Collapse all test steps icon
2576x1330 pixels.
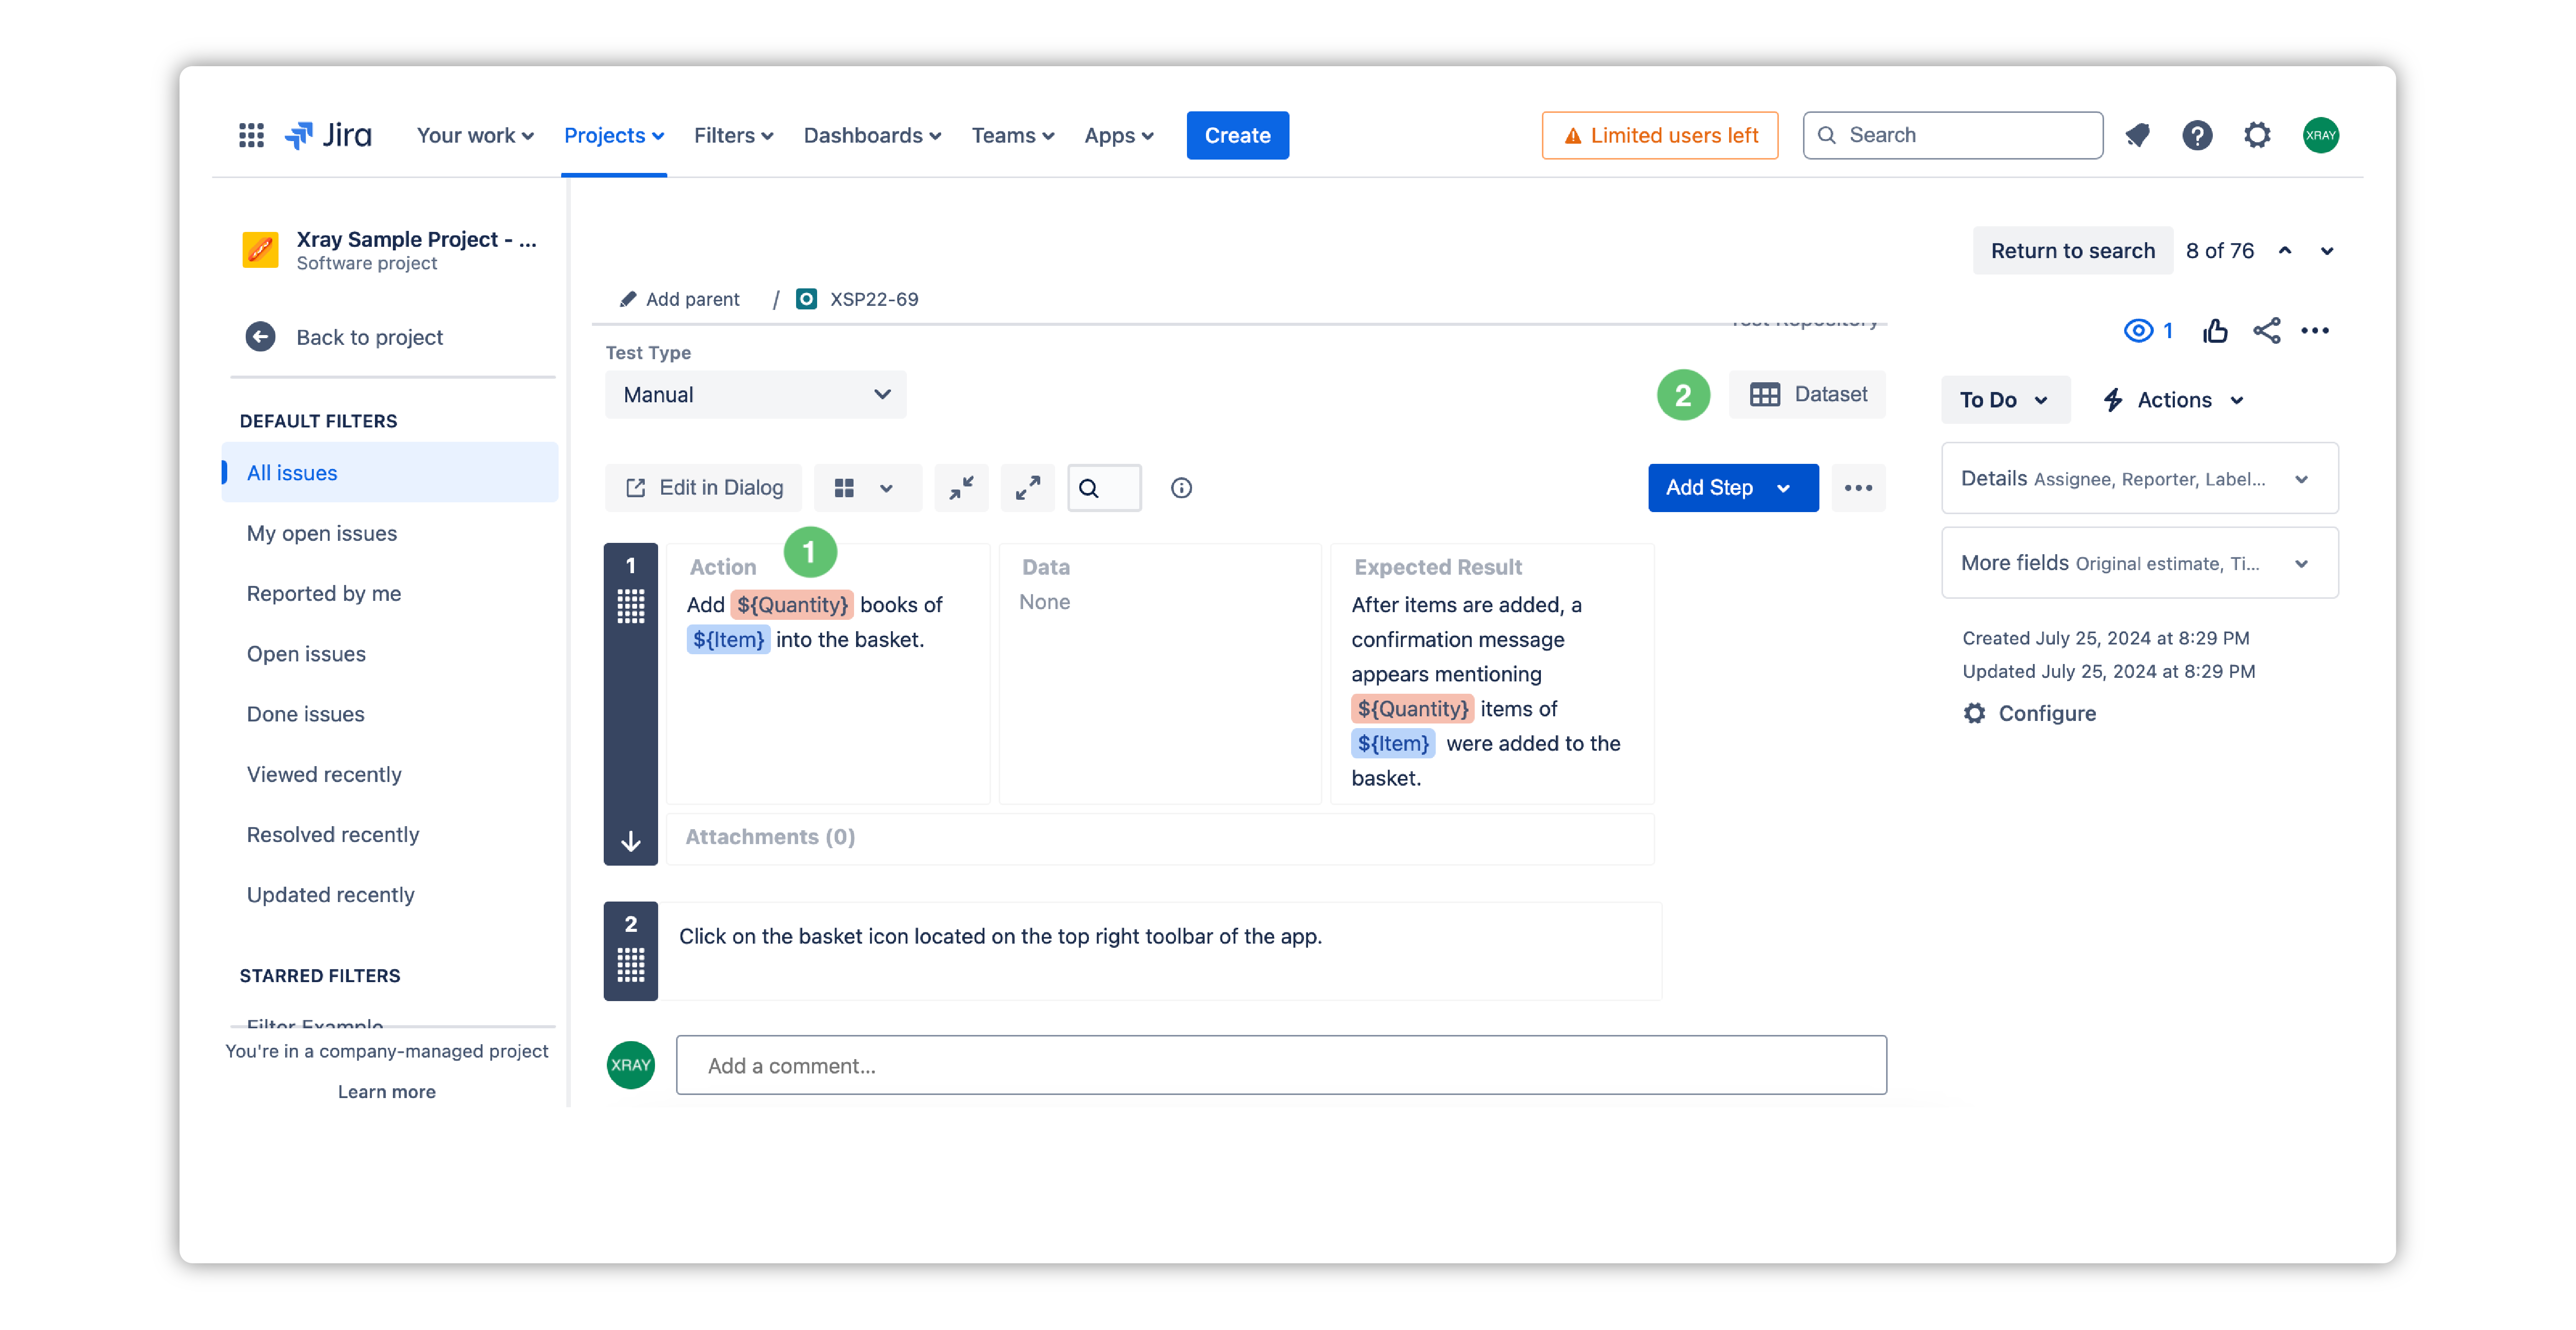[x=961, y=488]
